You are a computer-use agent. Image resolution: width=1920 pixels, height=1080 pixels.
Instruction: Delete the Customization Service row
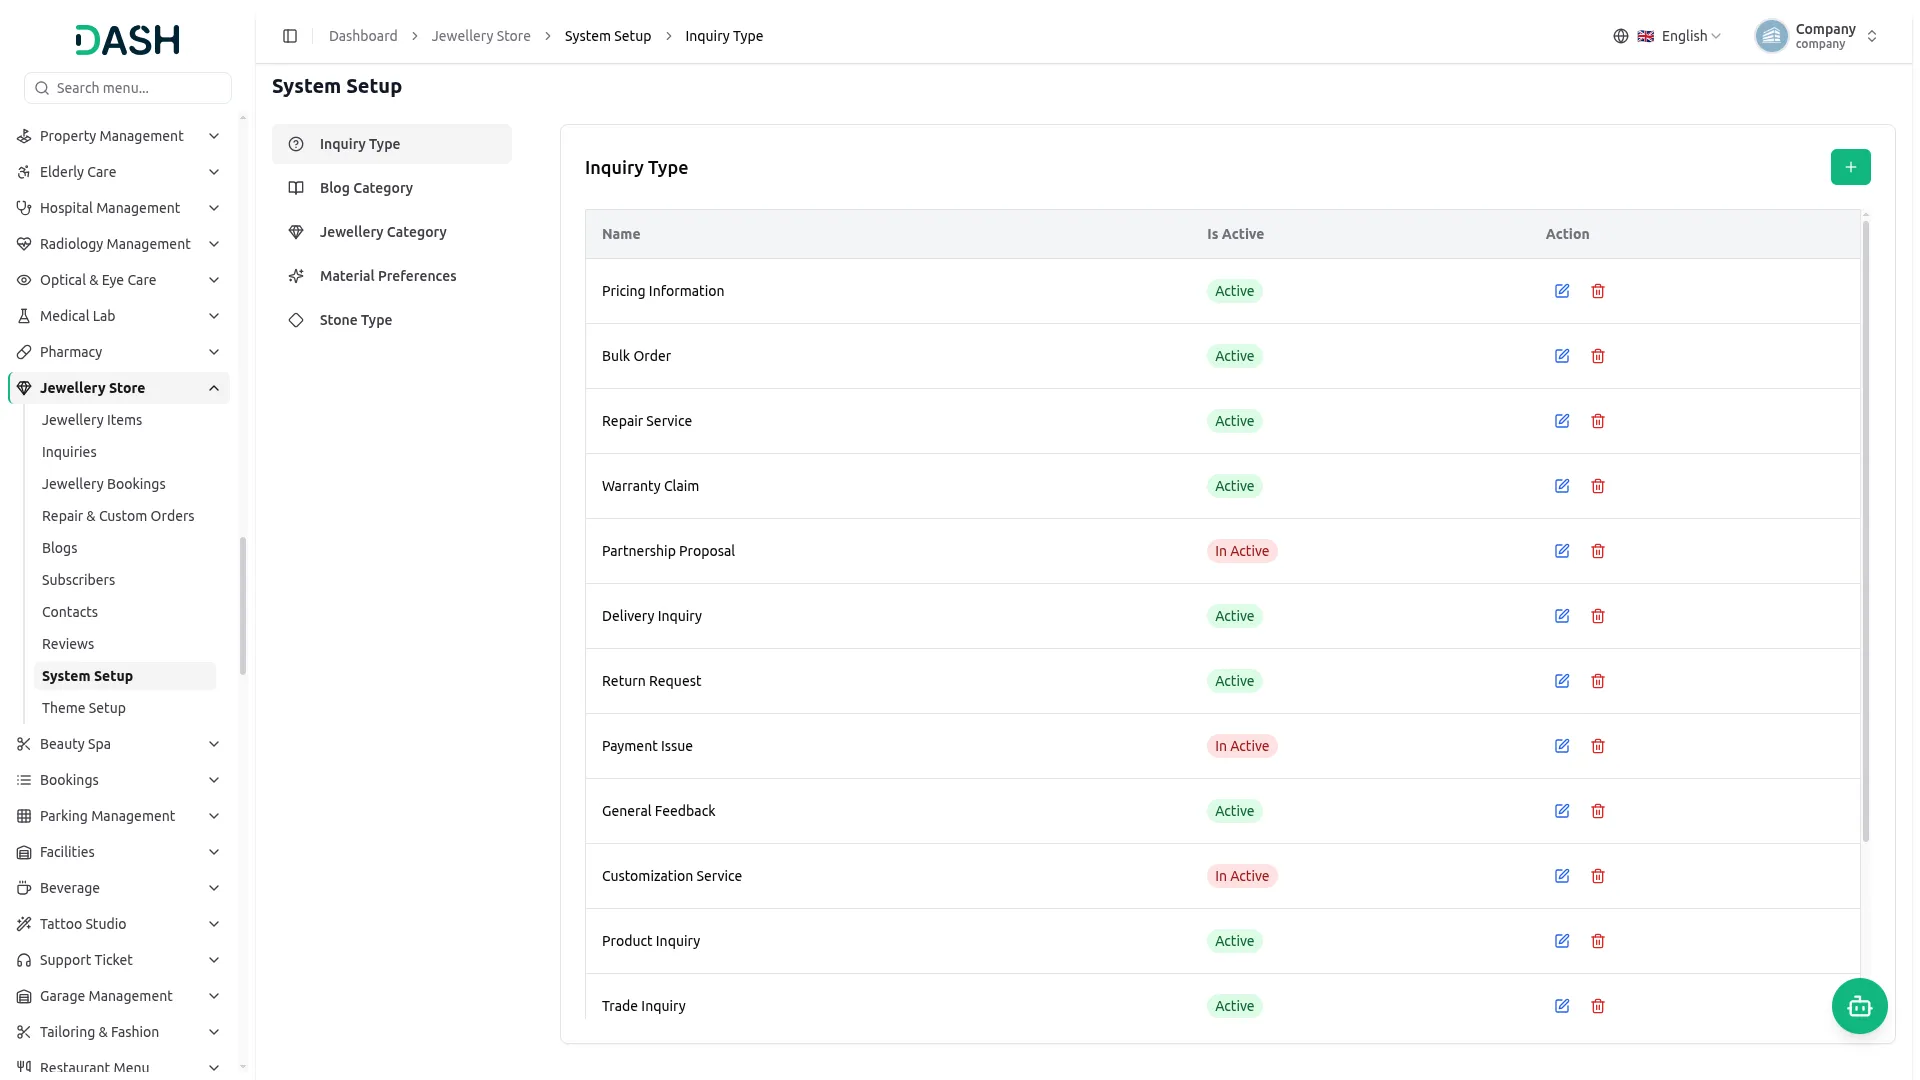1598,876
